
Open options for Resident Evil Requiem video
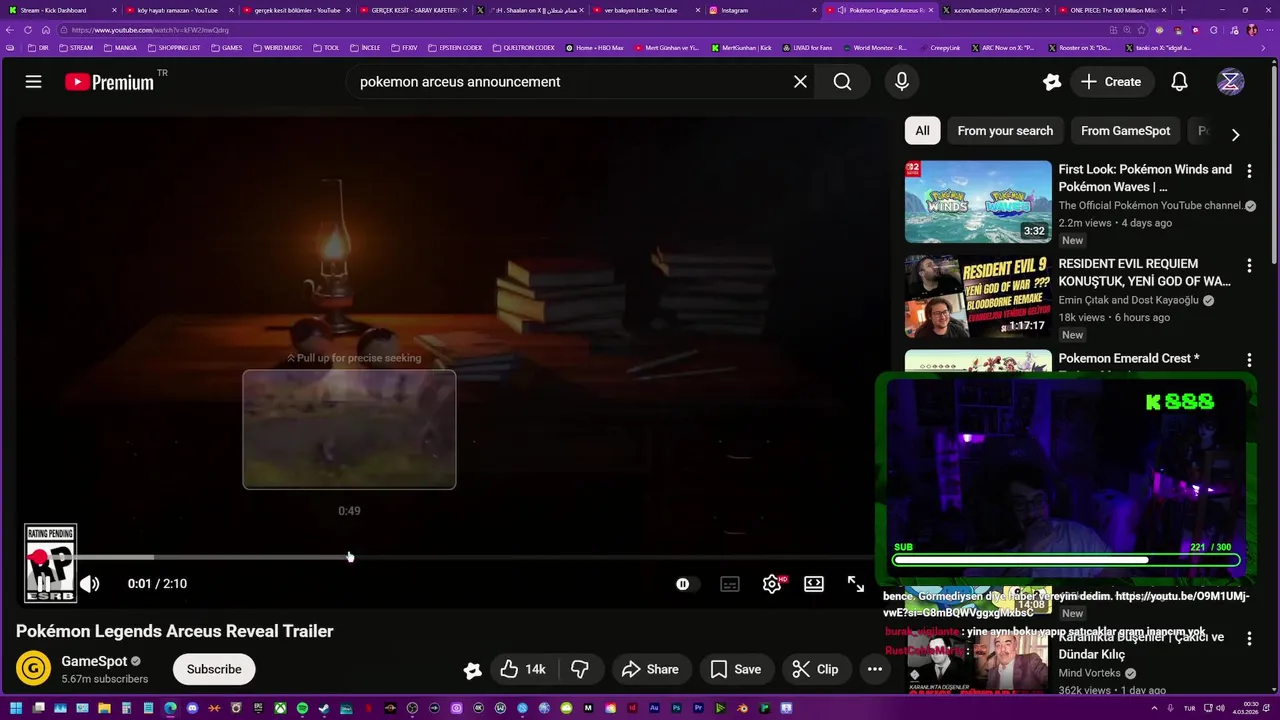(x=1248, y=265)
